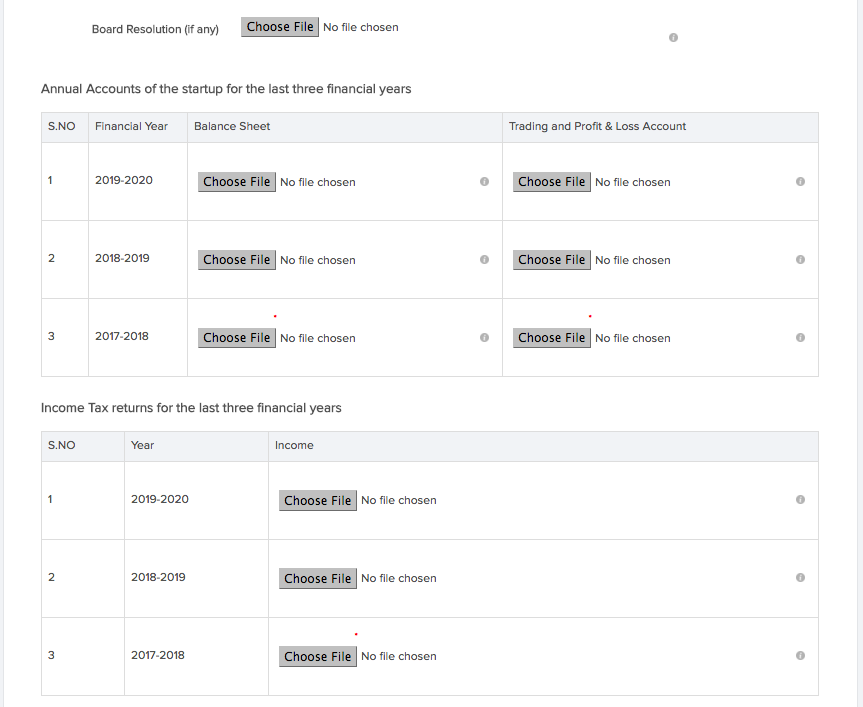The width and height of the screenshot is (863, 707).
Task: Click info icon for 2017-2018 Profit & Loss
Action: [800, 338]
